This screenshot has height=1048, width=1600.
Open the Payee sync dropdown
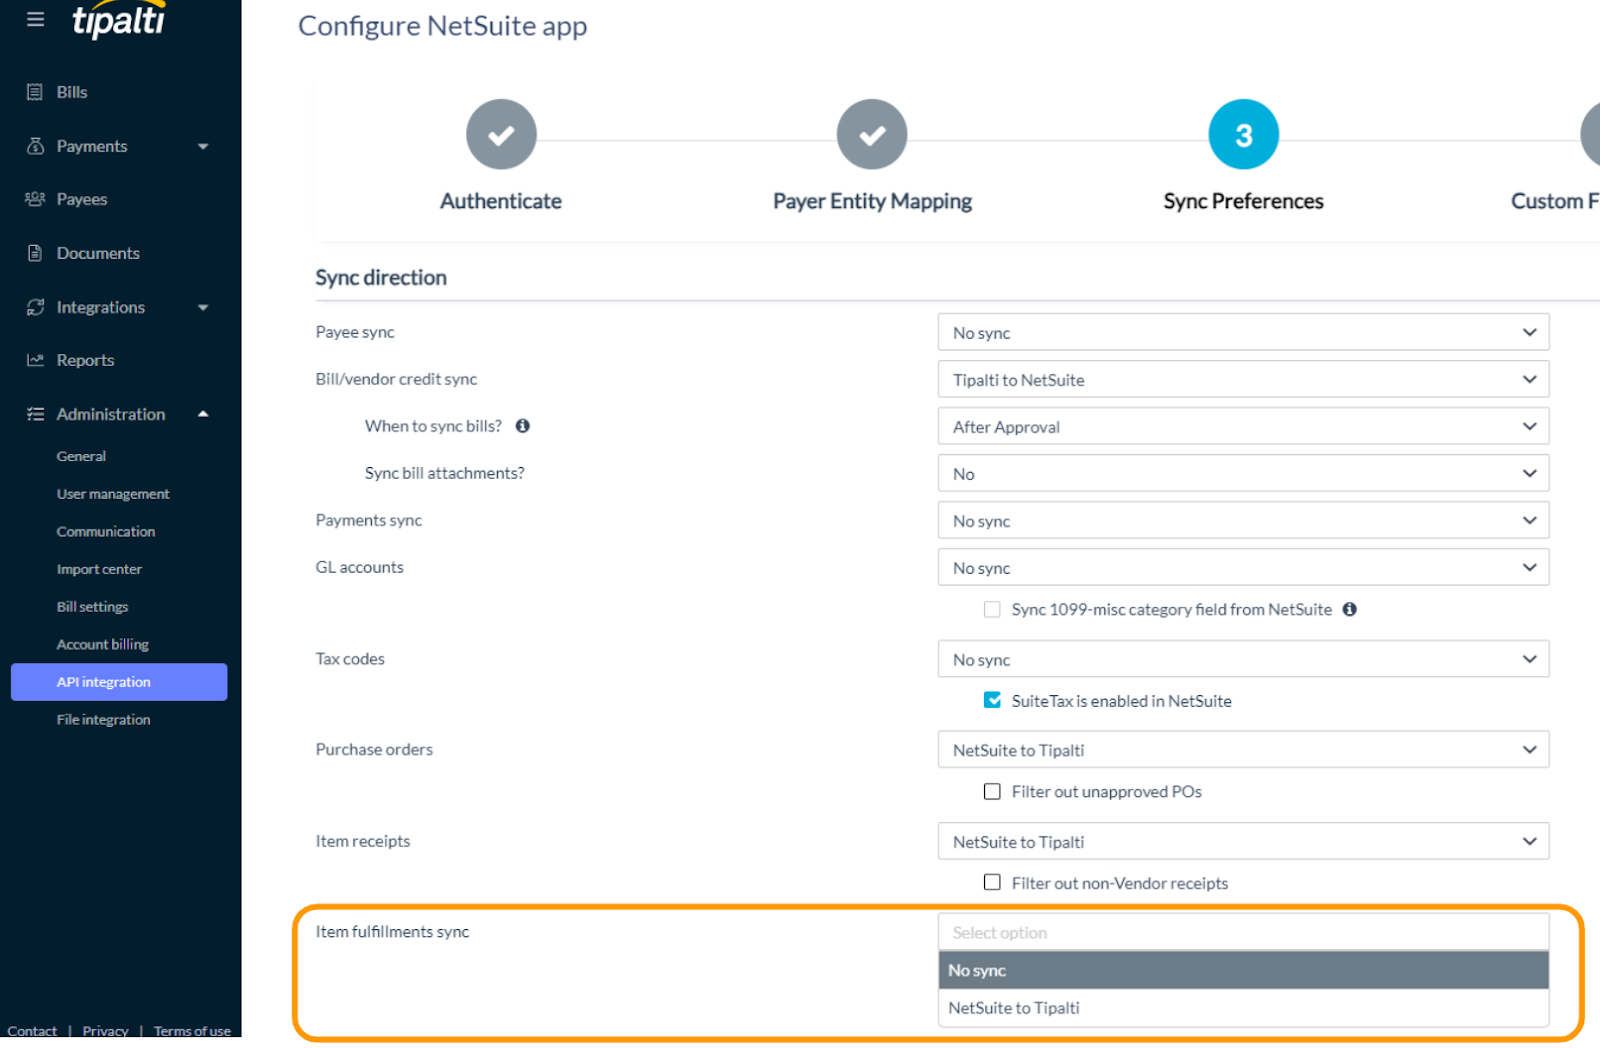(x=1243, y=332)
